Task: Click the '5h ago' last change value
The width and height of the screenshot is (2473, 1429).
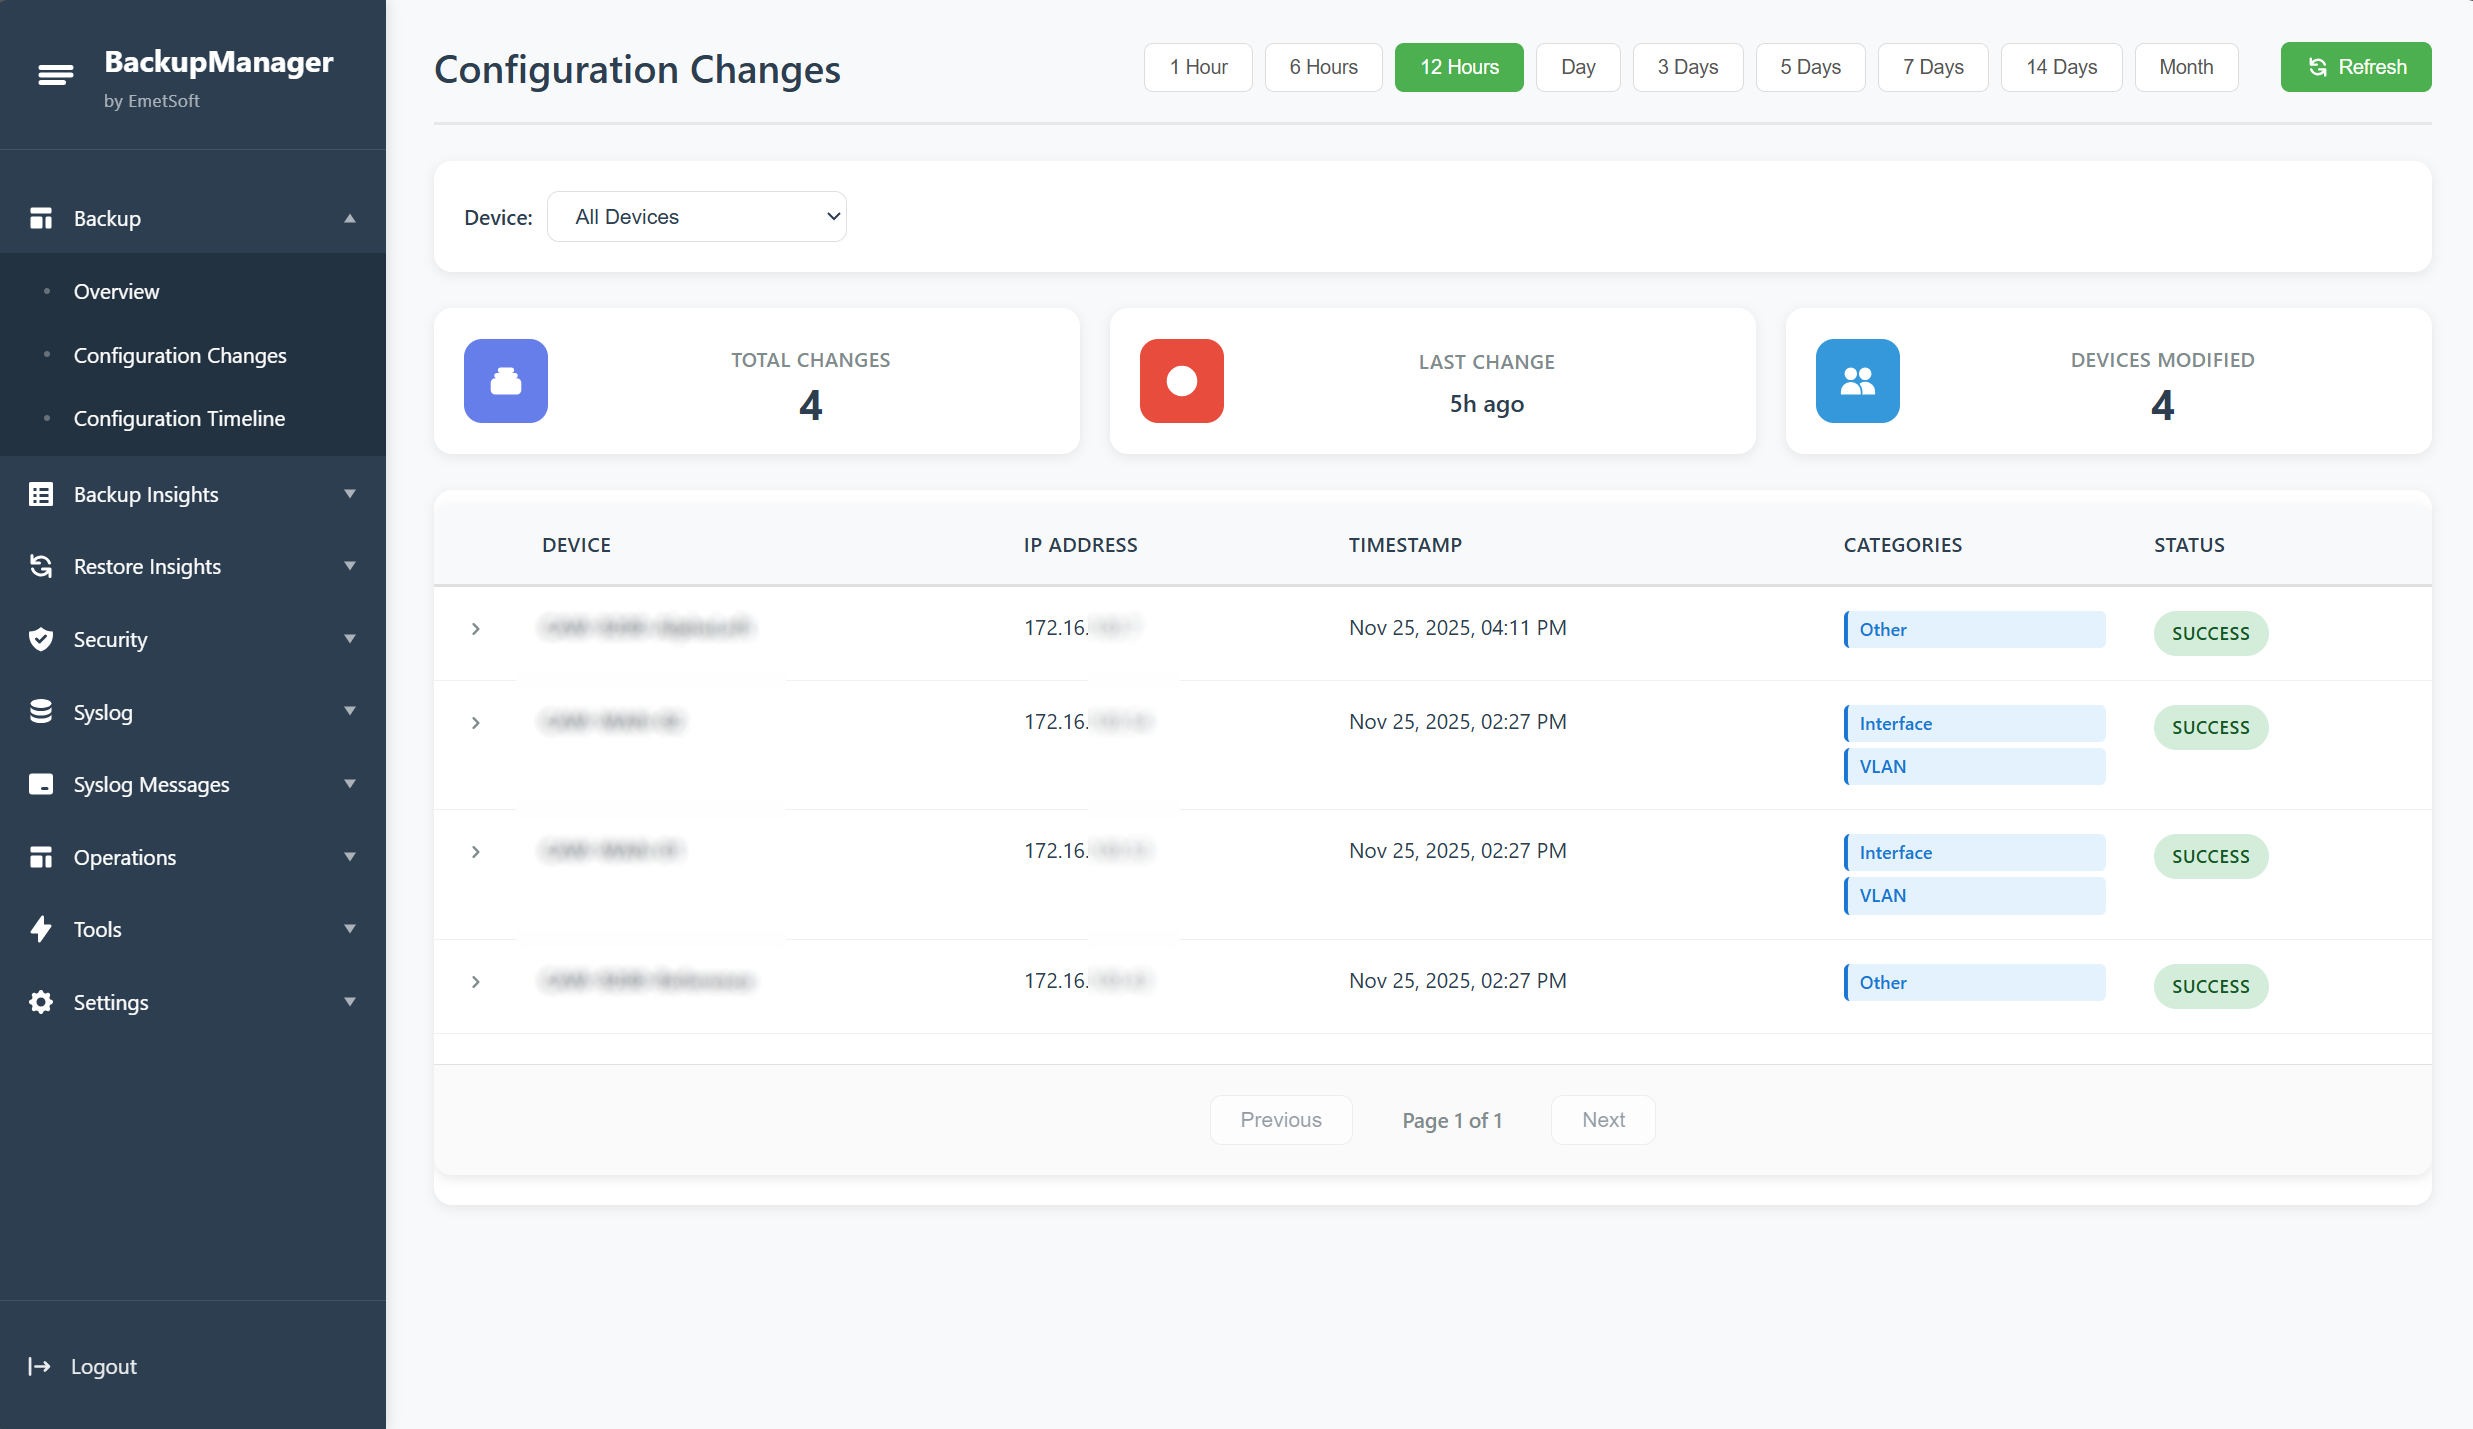Action: point(1487,404)
